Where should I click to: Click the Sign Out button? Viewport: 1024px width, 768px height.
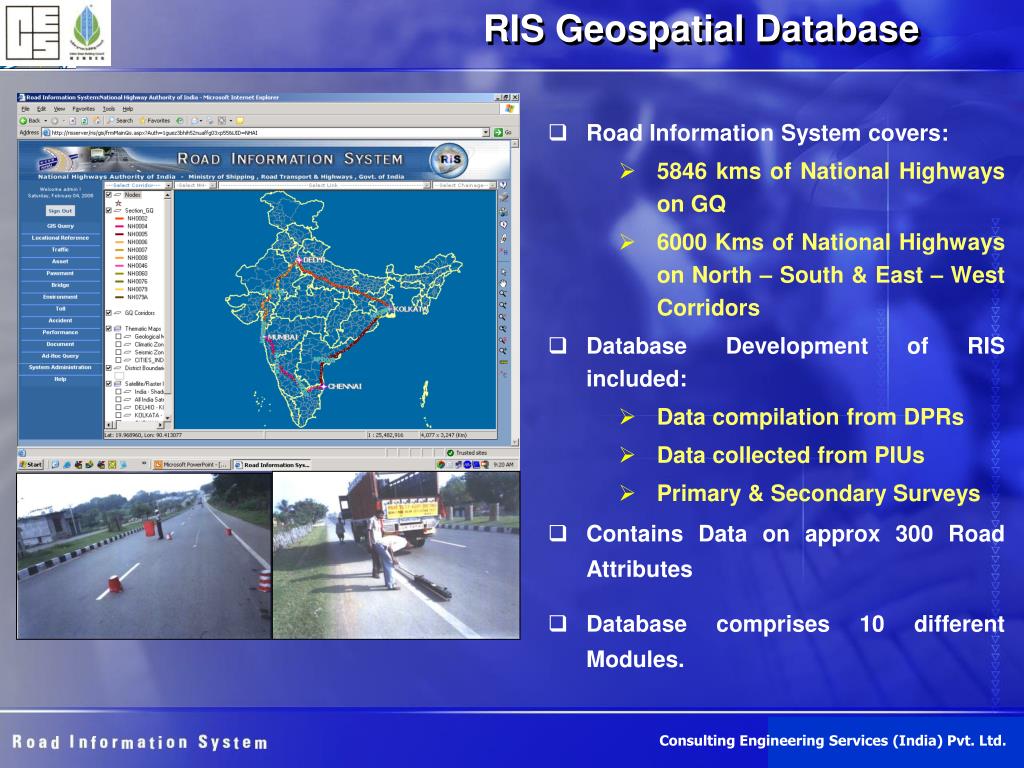[60, 211]
